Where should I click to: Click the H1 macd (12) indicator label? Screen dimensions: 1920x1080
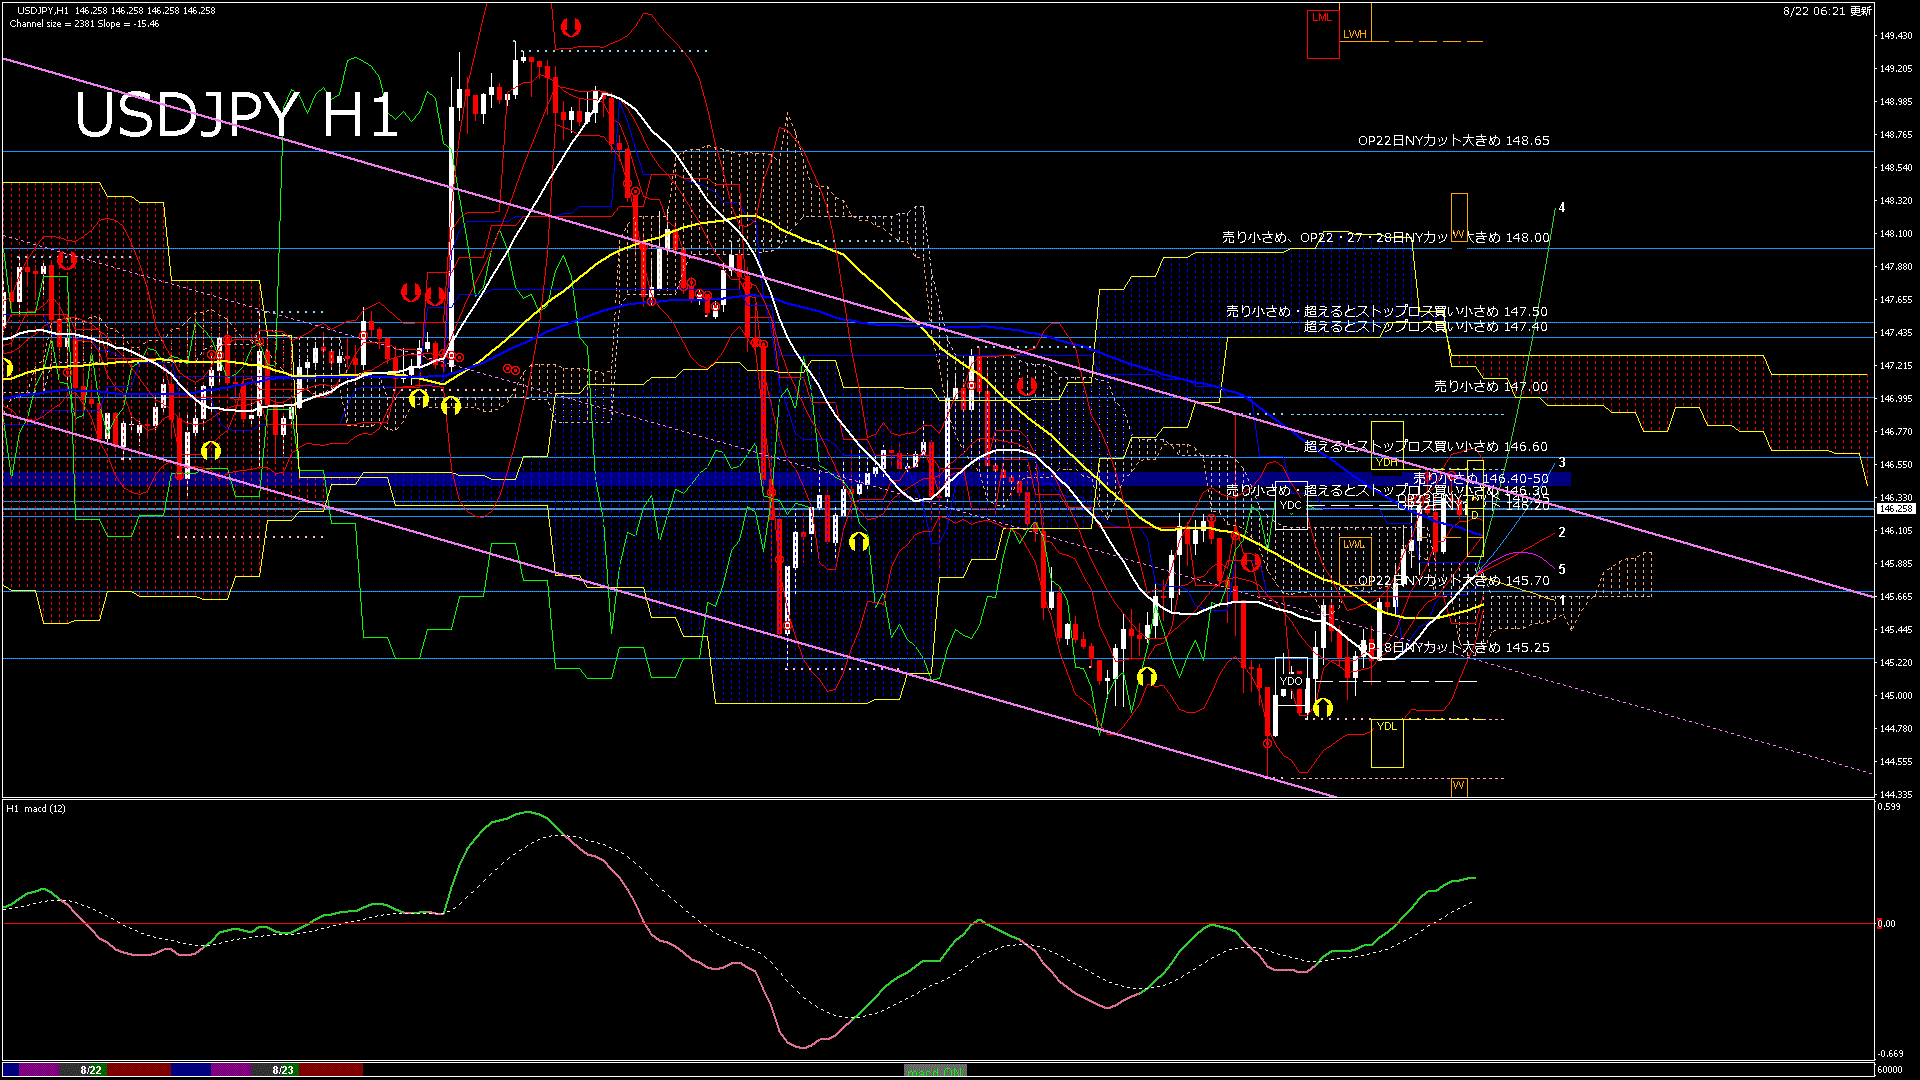tap(36, 808)
